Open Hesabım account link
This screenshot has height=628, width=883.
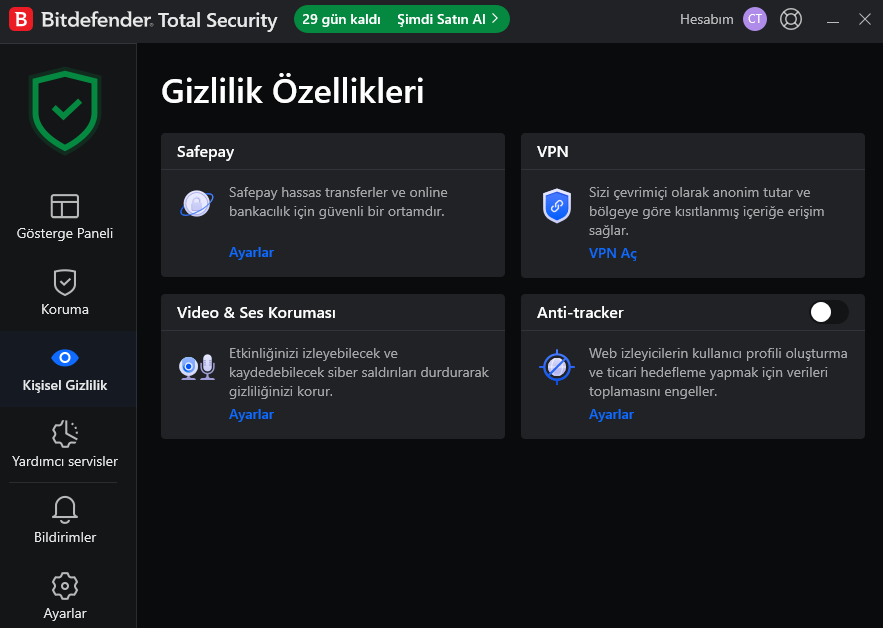(706, 19)
